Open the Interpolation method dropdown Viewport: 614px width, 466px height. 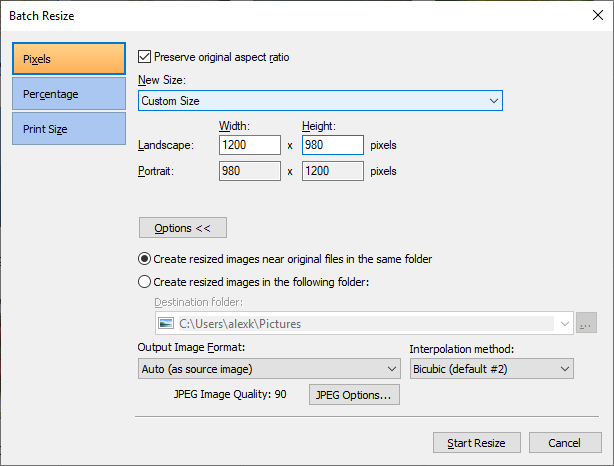click(x=491, y=368)
